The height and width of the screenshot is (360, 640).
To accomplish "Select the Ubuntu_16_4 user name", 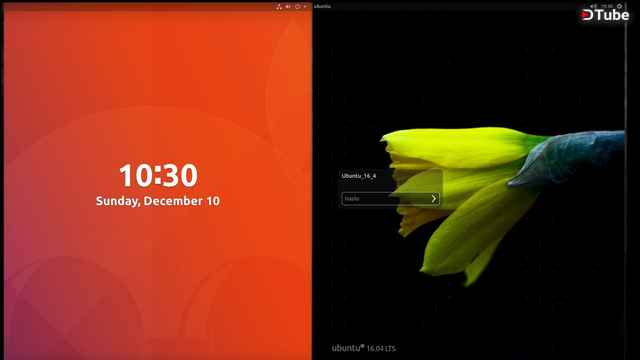I will pyautogui.click(x=359, y=176).
